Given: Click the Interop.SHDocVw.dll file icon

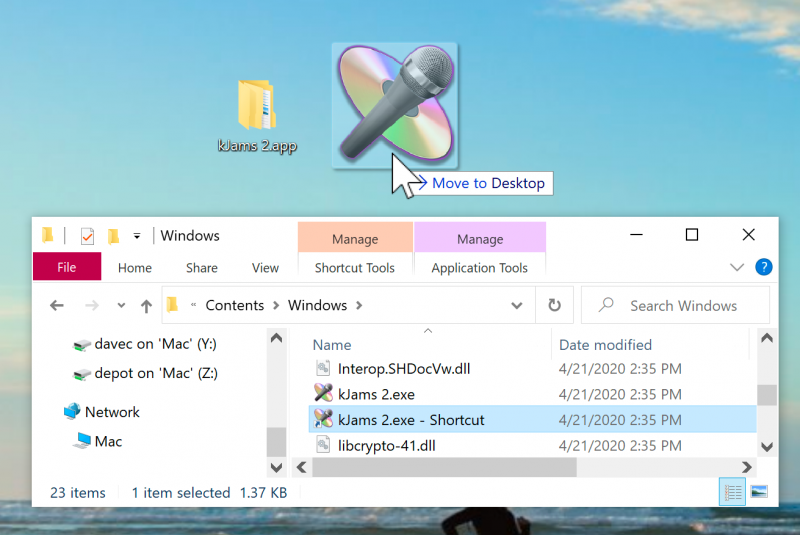Looking at the screenshot, I should coord(323,368).
